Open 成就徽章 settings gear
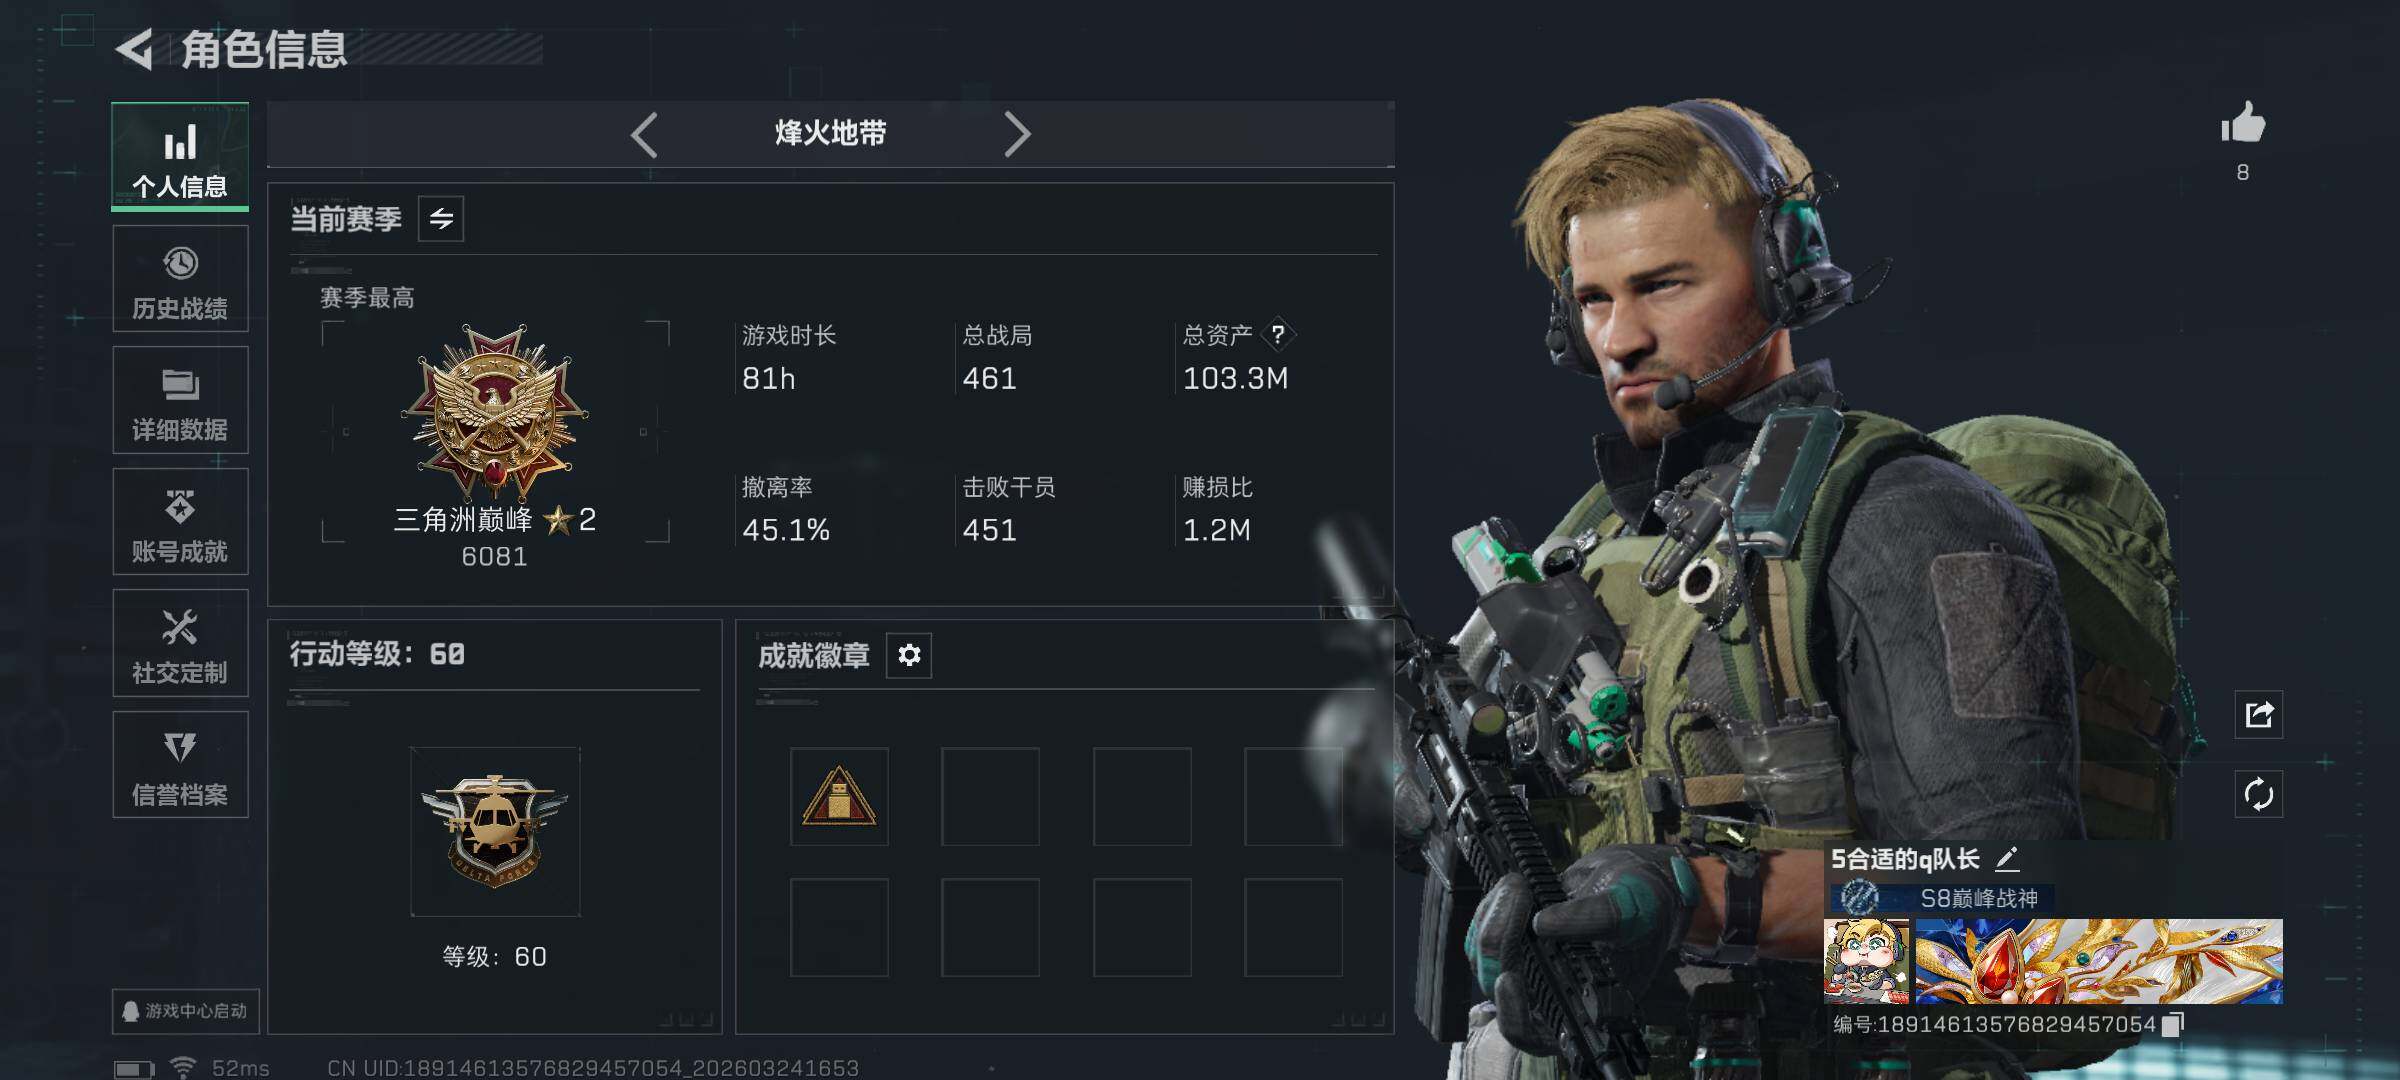The width and height of the screenshot is (2400, 1080). click(x=909, y=655)
